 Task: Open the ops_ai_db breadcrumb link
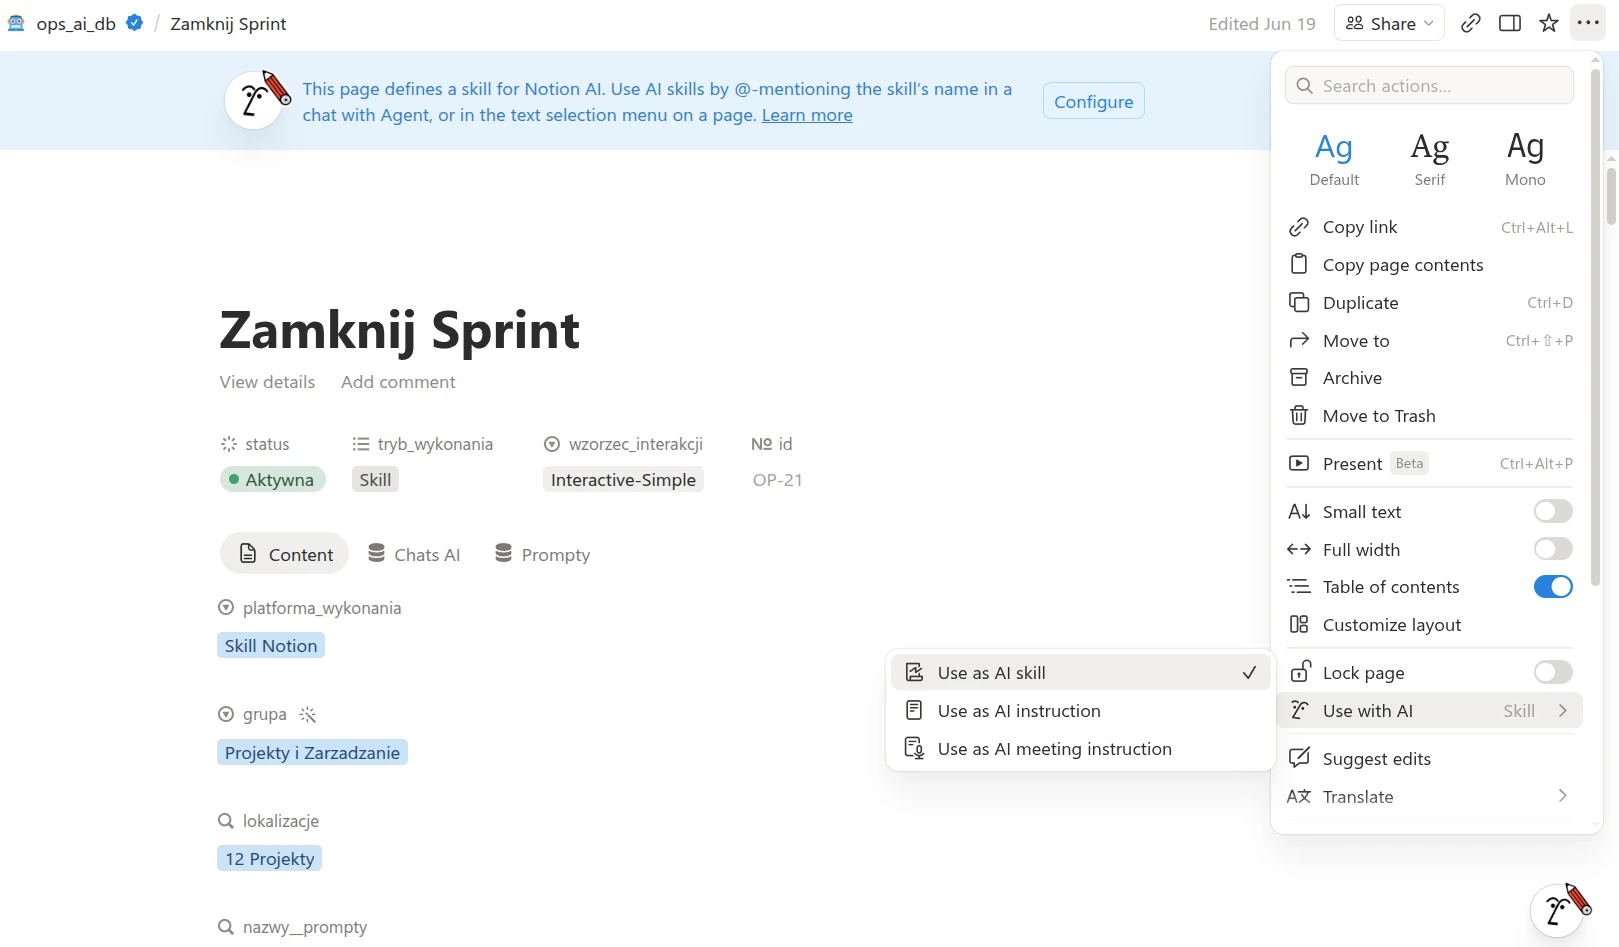76,23
